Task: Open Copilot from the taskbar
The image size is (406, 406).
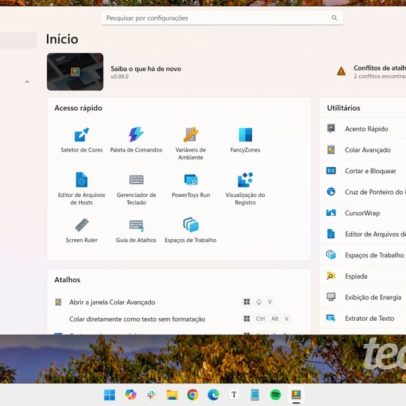Action: (x=130, y=395)
